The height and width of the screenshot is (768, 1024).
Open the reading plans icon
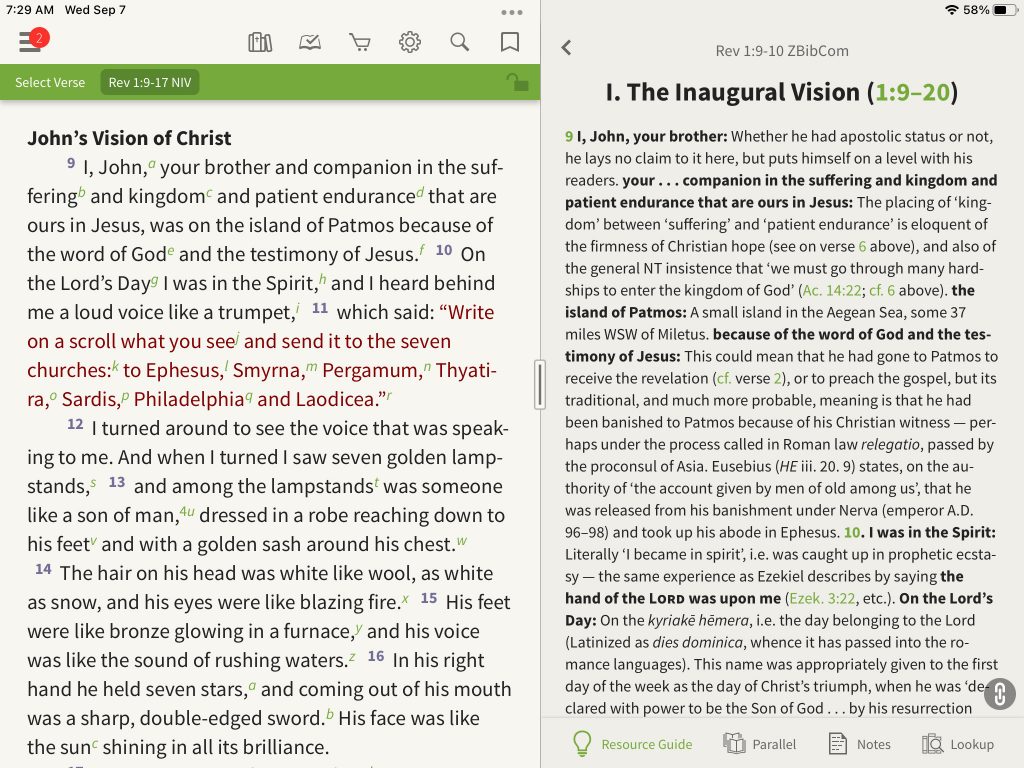pyautogui.click(x=310, y=42)
